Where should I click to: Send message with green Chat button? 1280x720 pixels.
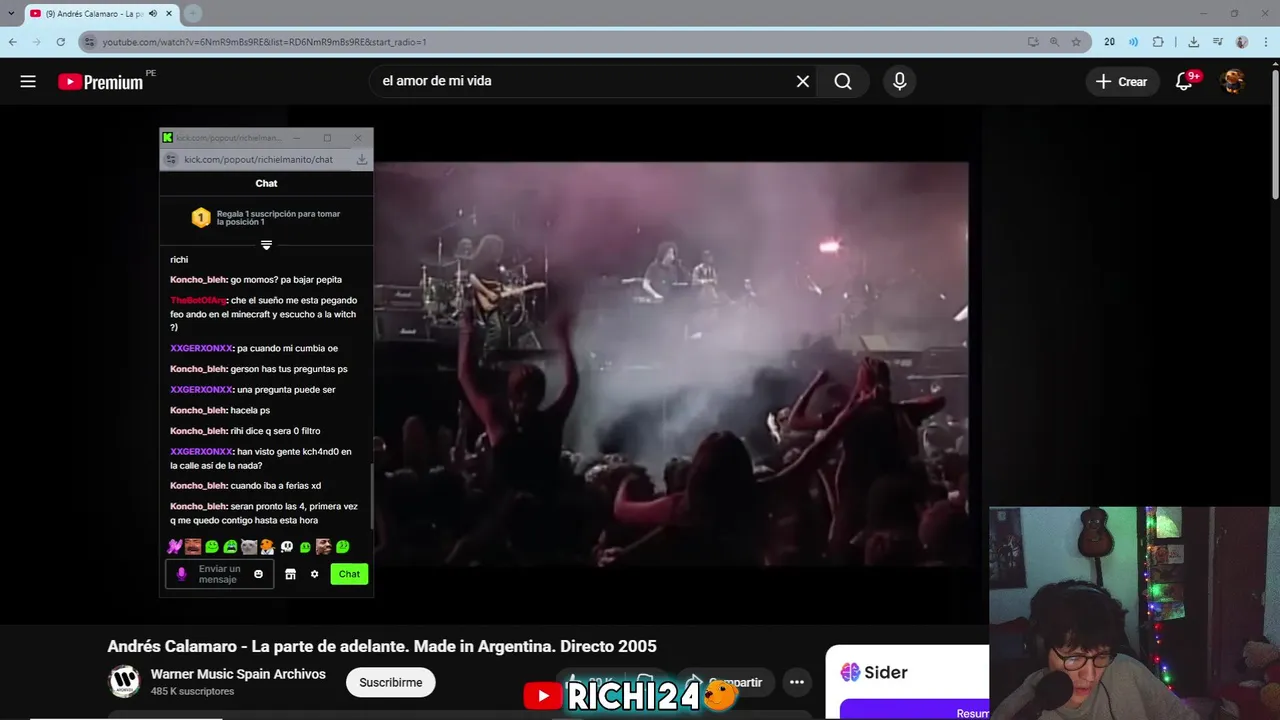[x=349, y=574]
